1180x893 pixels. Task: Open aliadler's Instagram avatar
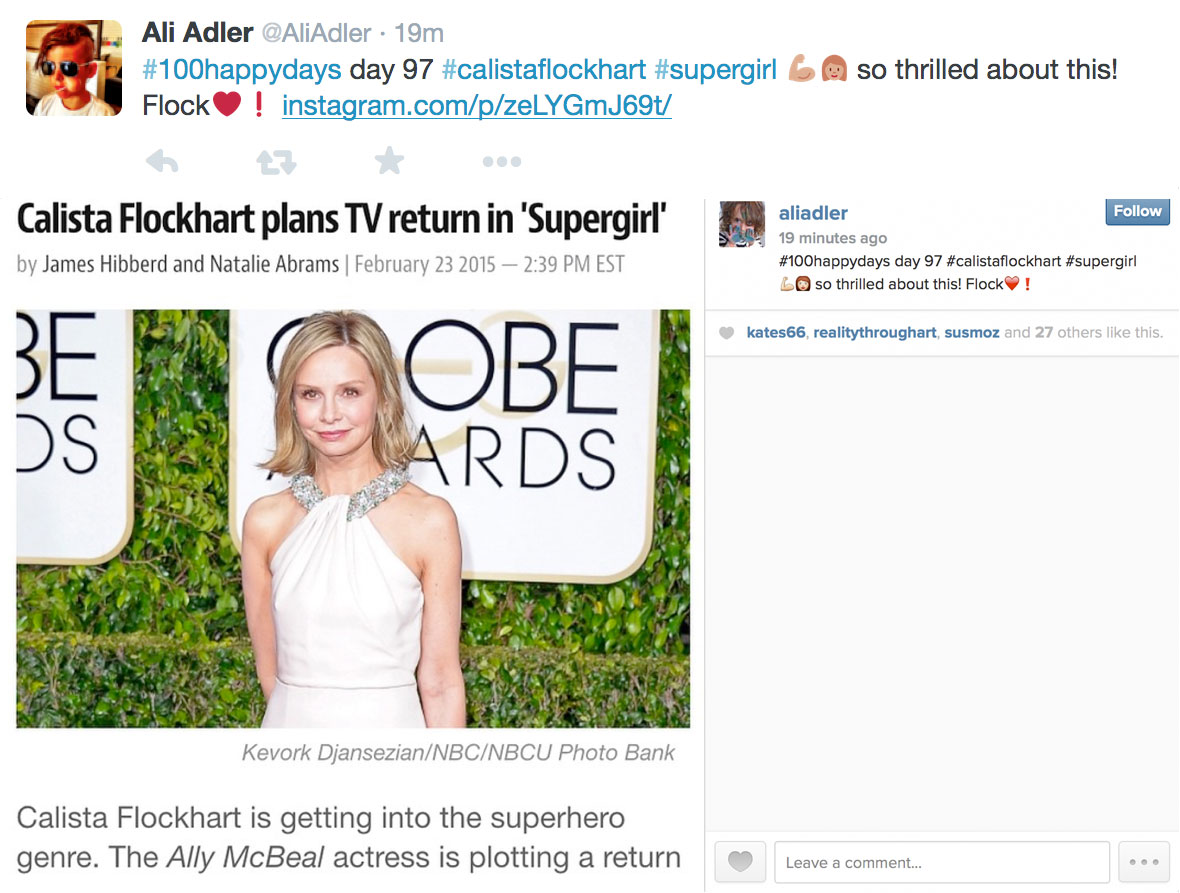(742, 224)
